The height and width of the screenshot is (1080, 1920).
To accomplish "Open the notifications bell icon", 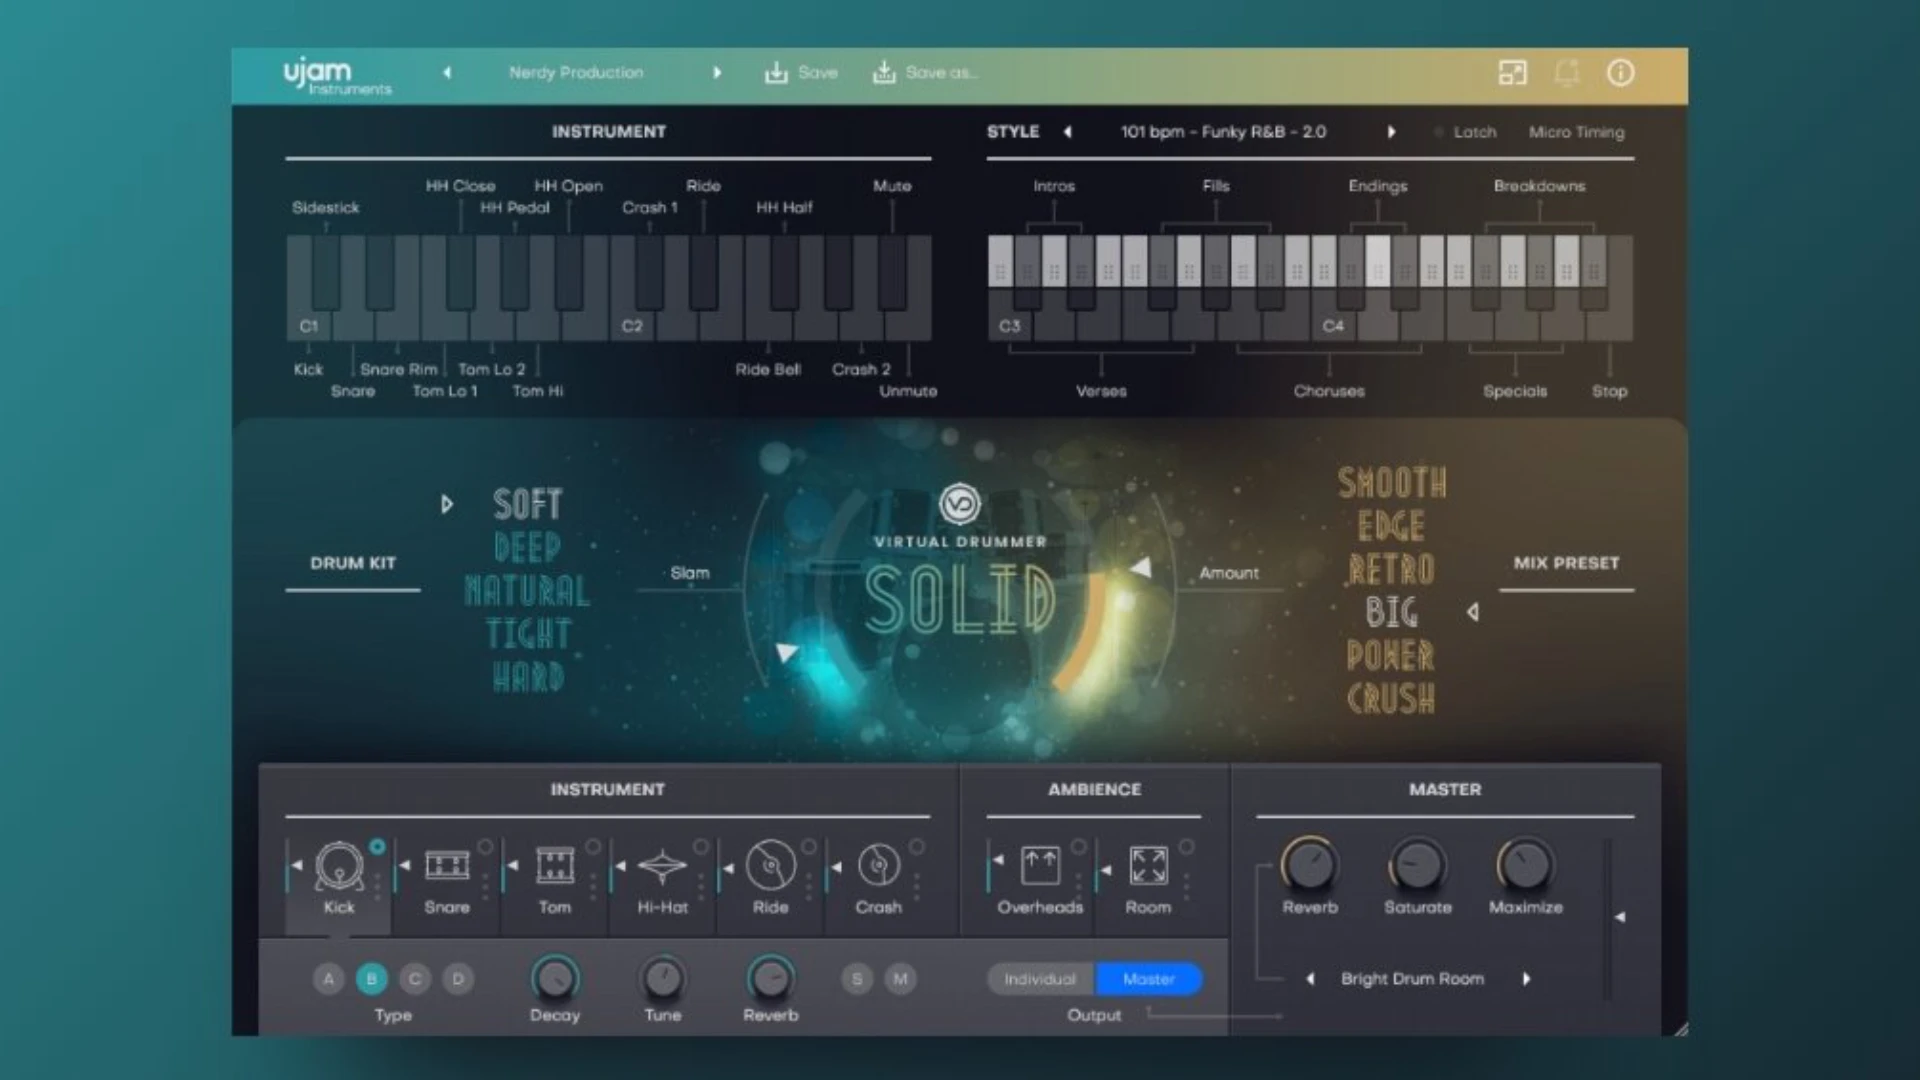I will [x=1567, y=73].
